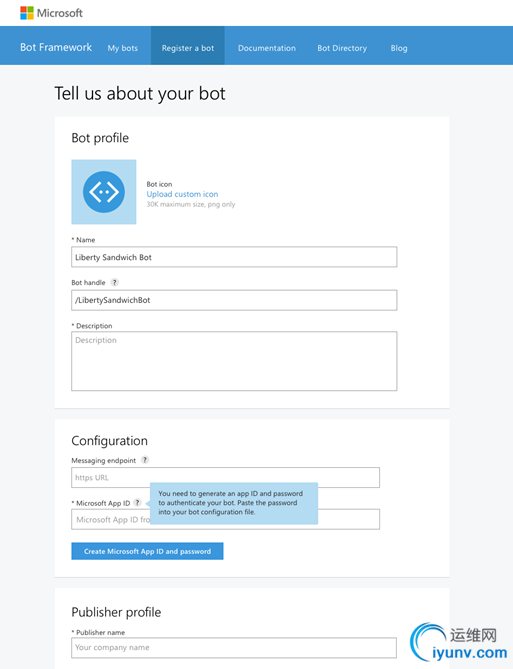This screenshot has width=513, height=669.
Task: Click into the Description text area
Action: (234, 361)
